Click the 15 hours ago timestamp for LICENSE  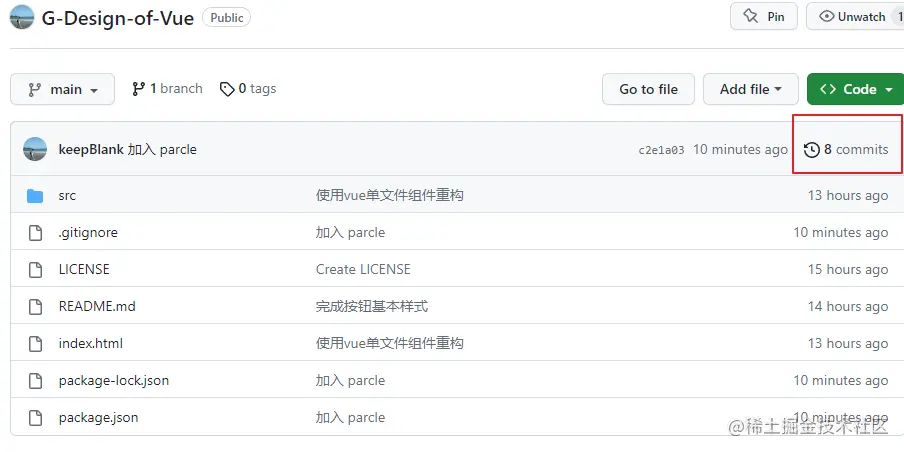pyautogui.click(x=848, y=269)
